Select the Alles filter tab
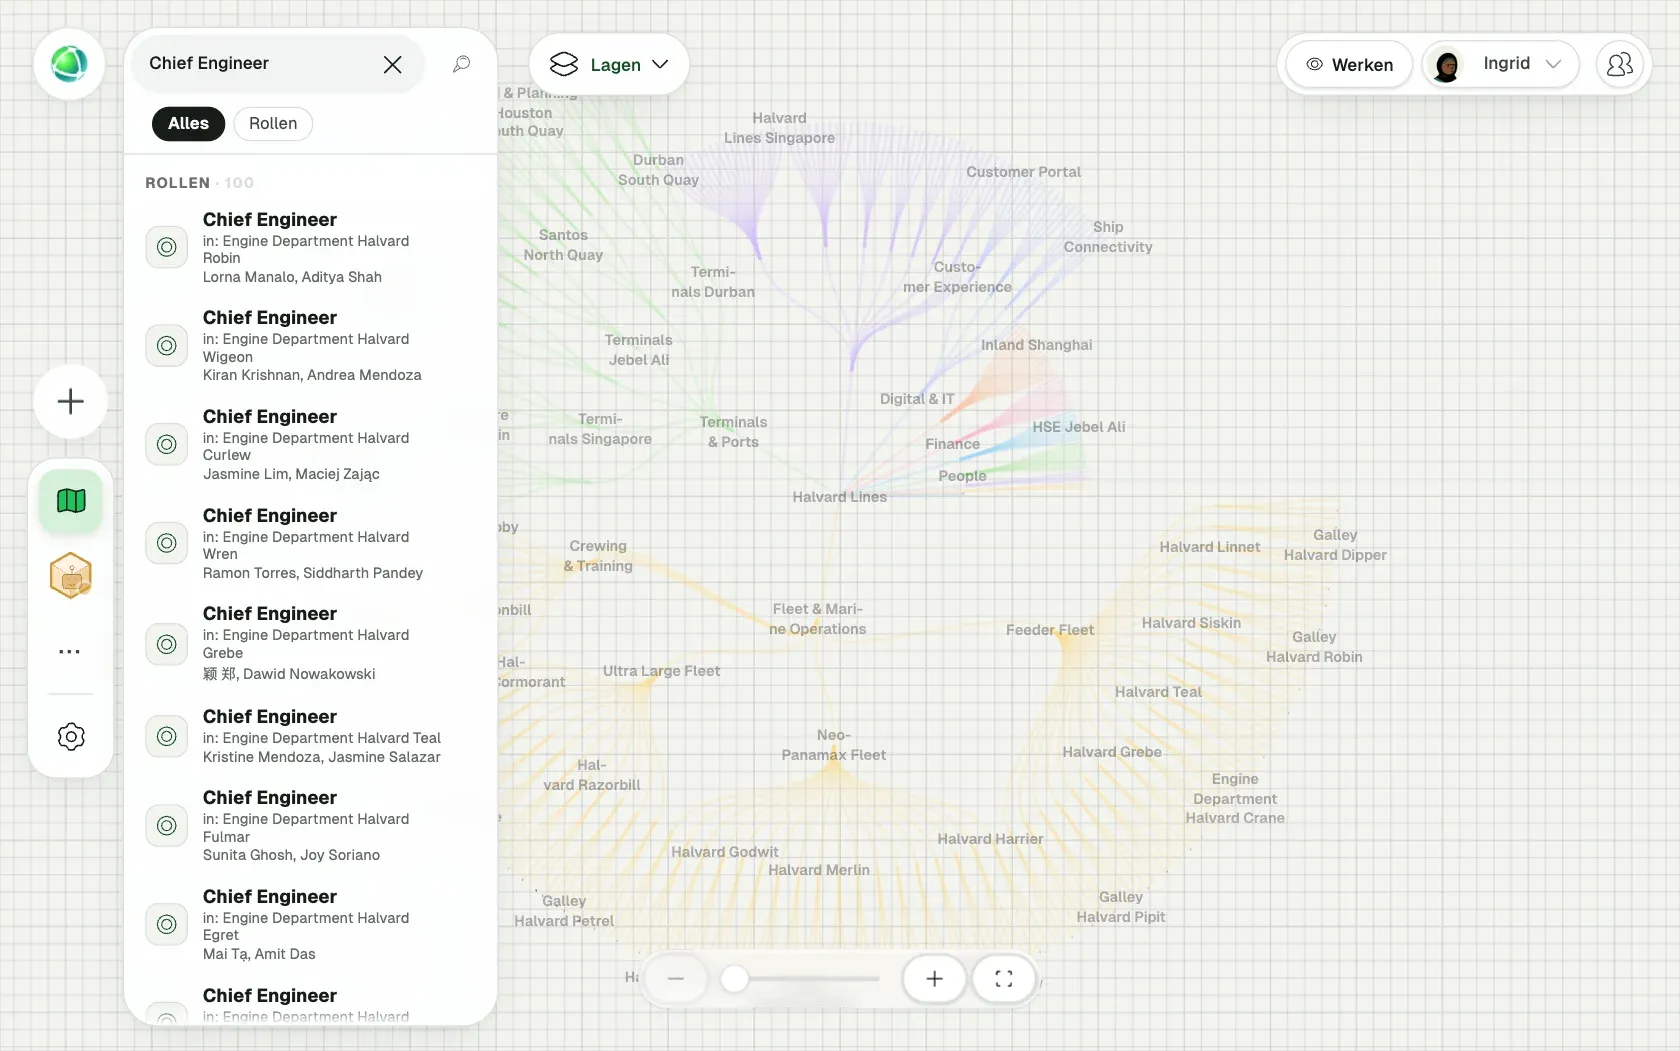This screenshot has width=1680, height=1051. coord(188,123)
